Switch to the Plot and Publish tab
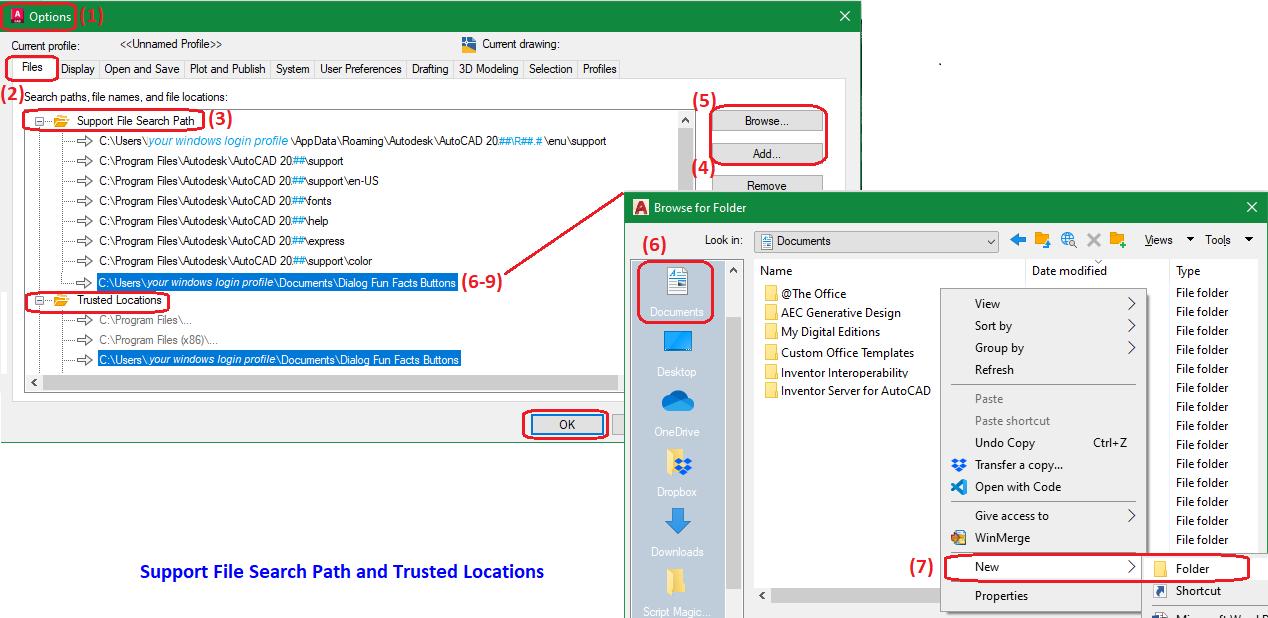This screenshot has height=618, width=1268. [228, 69]
